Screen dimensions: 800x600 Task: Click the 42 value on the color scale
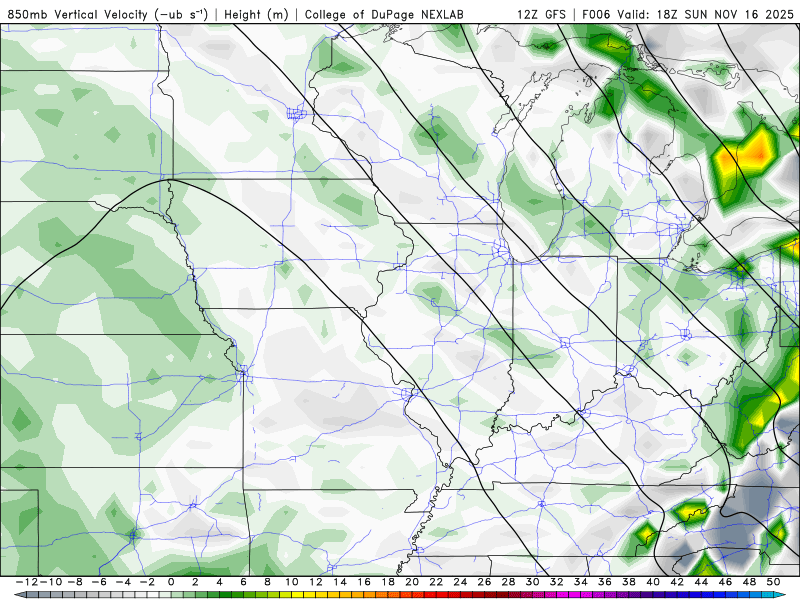click(x=678, y=582)
